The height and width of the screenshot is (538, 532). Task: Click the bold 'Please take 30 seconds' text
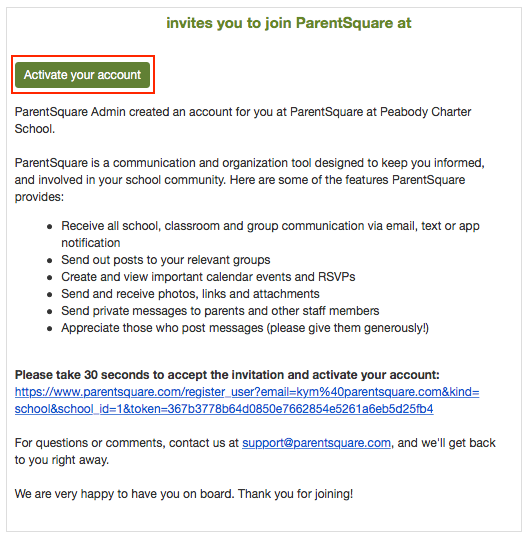point(227,375)
